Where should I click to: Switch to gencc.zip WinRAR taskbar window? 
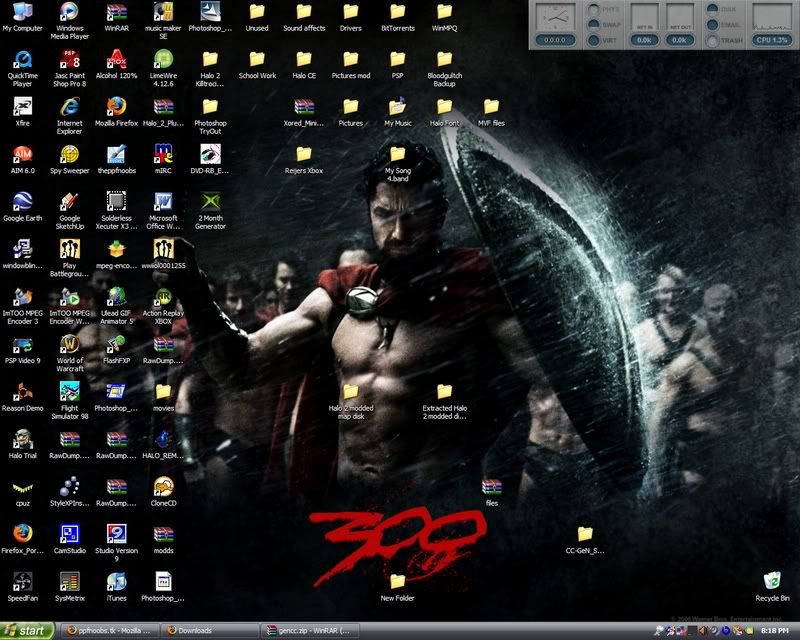[310, 631]
